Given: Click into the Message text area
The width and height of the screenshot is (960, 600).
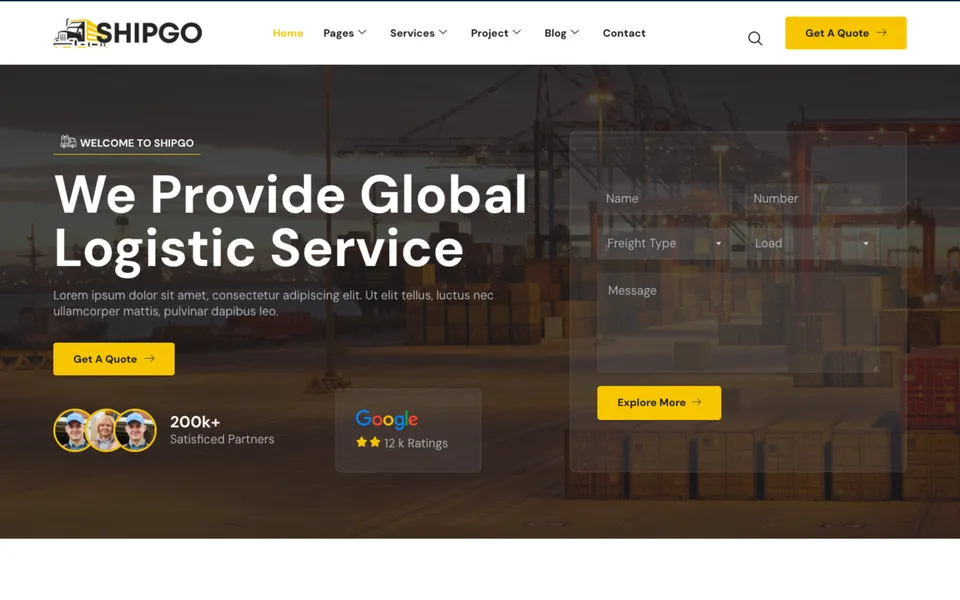Looking at the screenshot, I should click(x=738, y=323).
